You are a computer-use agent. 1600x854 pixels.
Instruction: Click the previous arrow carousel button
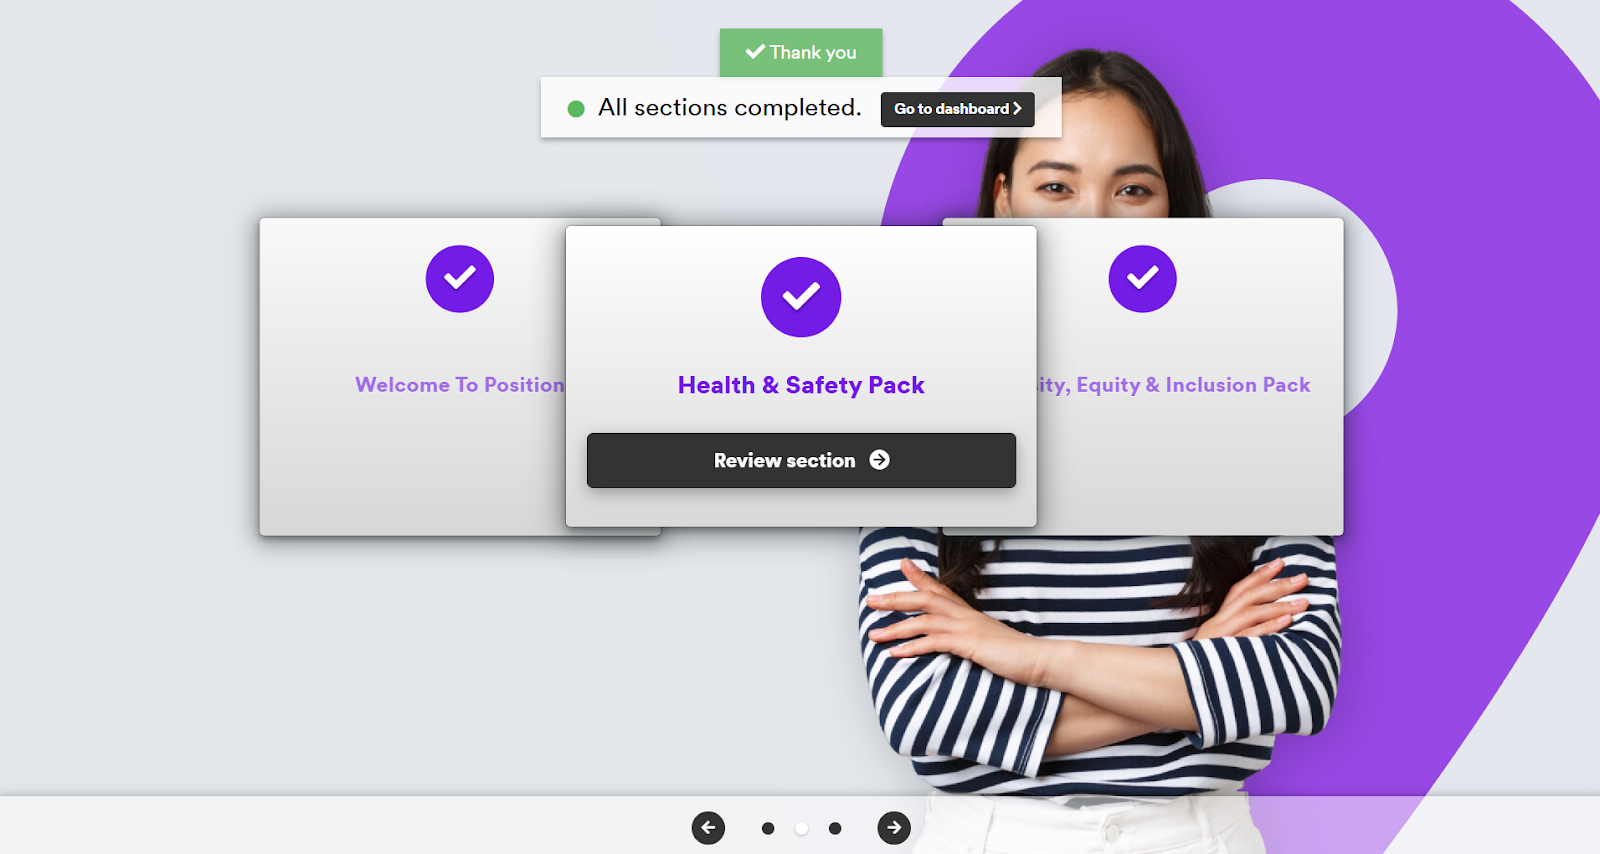(708, 827)
